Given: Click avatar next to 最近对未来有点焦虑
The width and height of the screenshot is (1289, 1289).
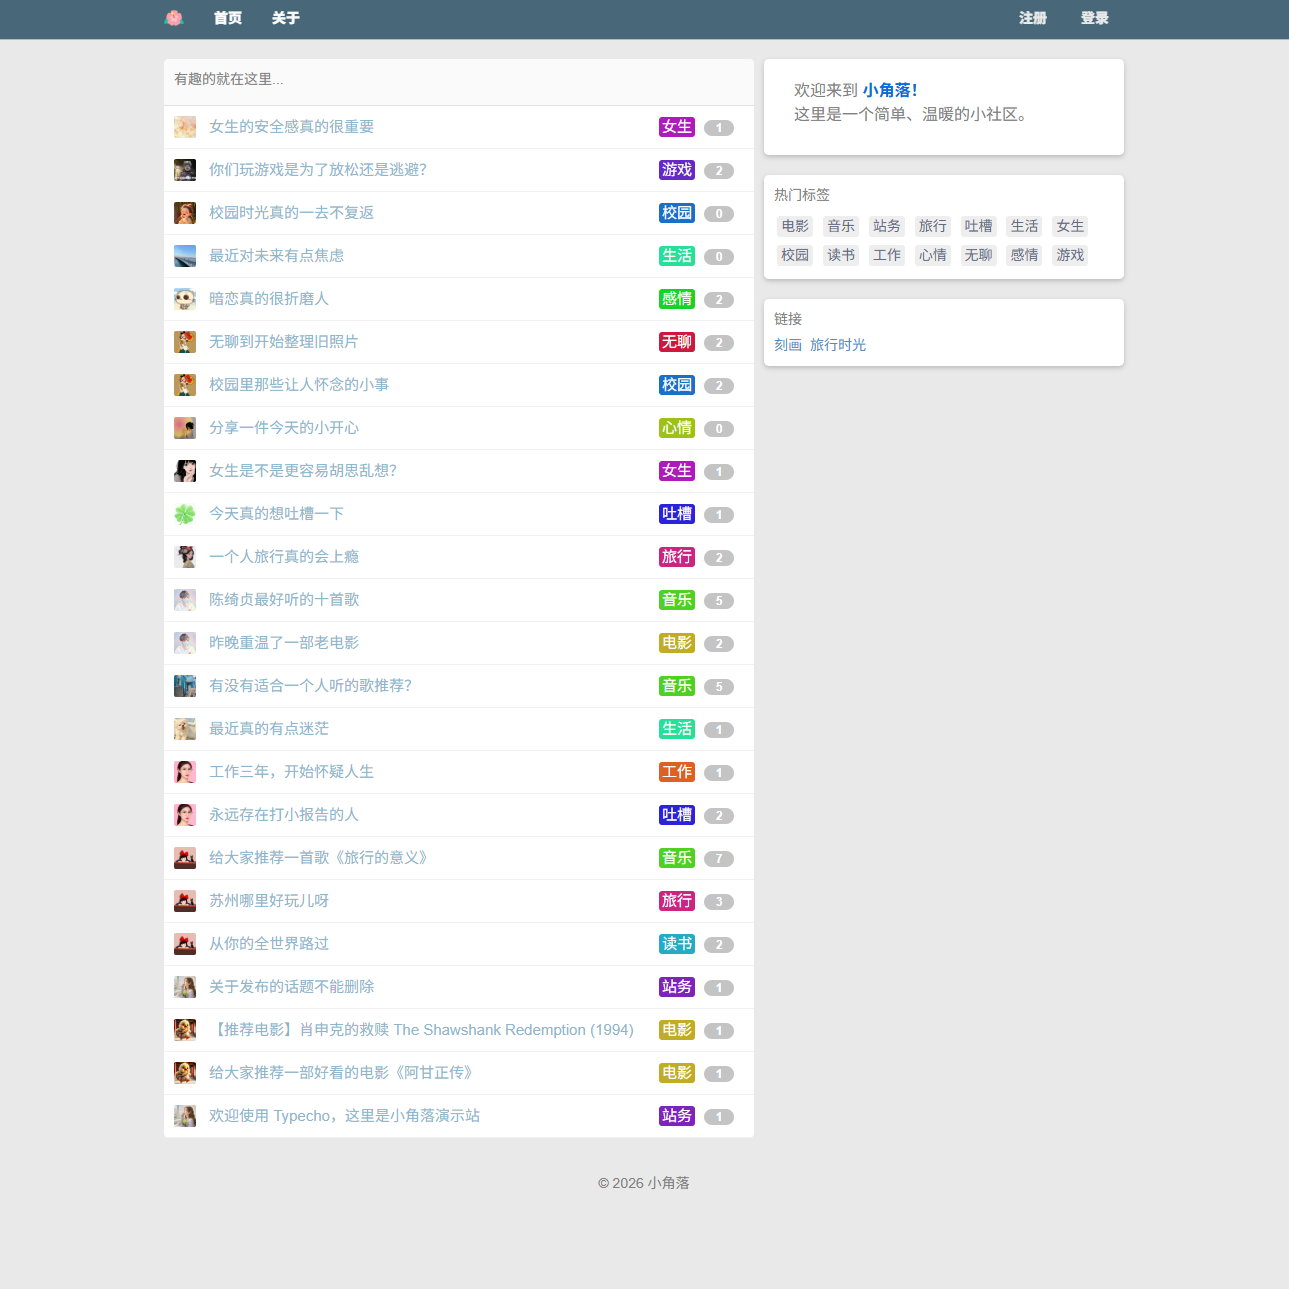Looking at the screenshot, I should point(185,256).
